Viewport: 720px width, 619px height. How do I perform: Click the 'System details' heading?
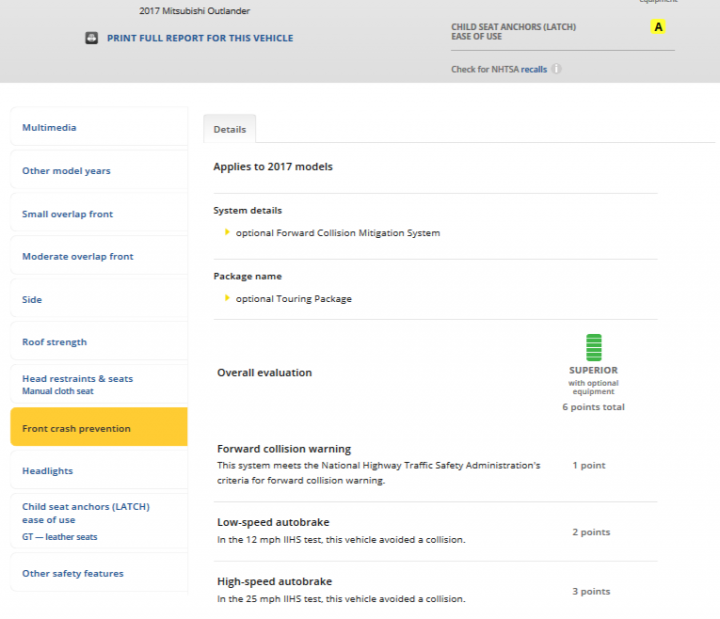pyautogui.click(x=248, y=210)
